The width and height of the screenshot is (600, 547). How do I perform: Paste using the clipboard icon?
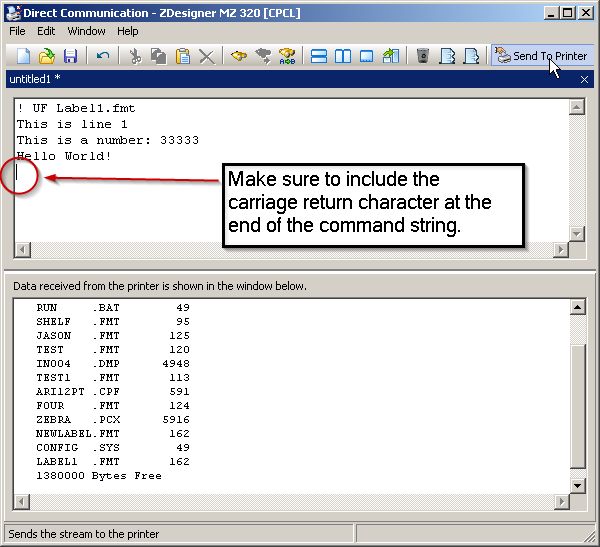click(x=183, y=56)
